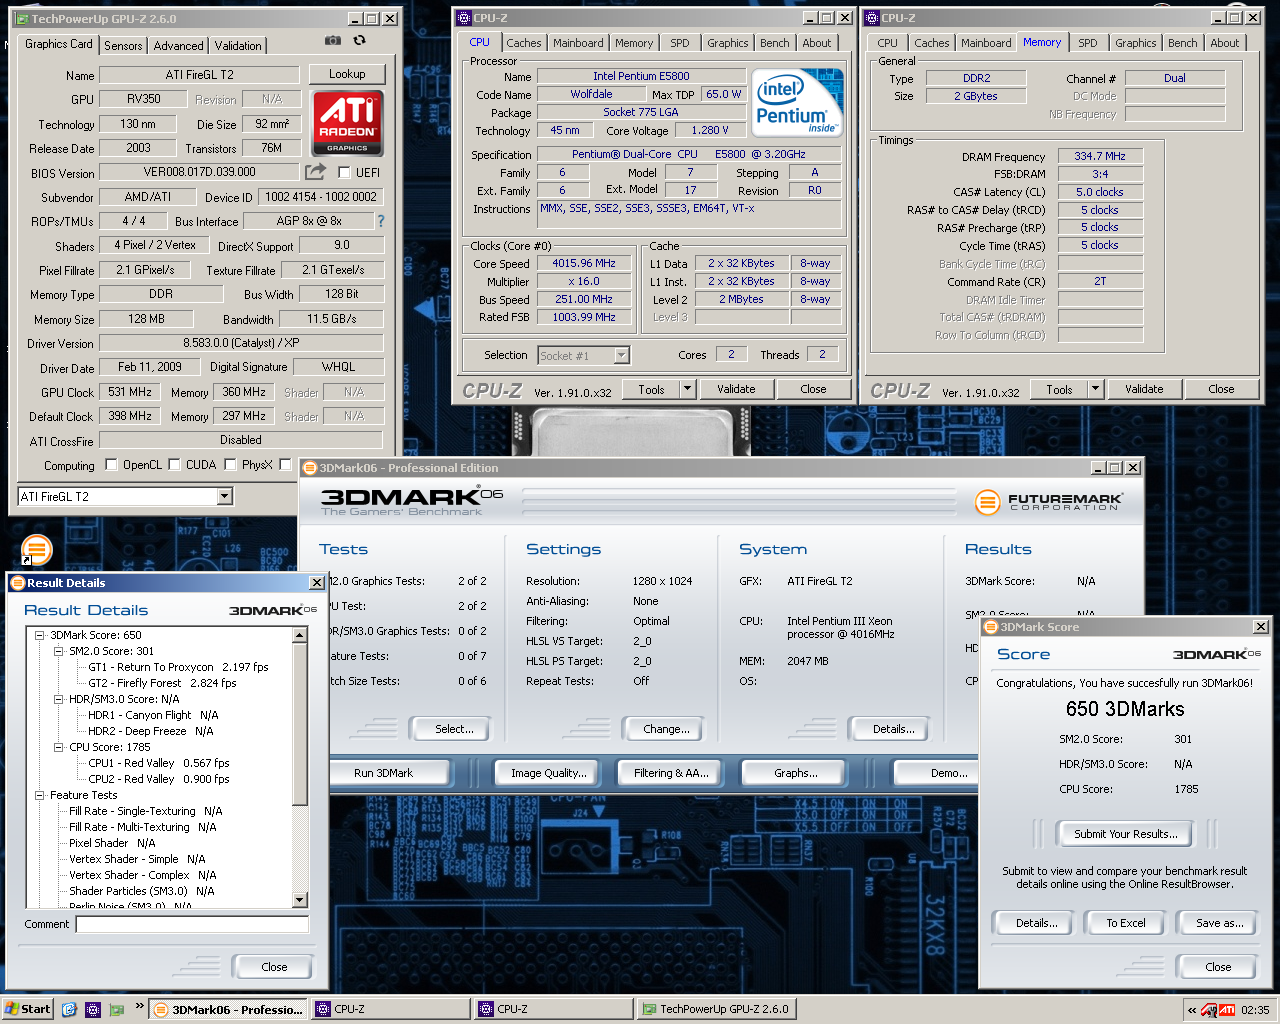Click the 3DMark06 logo in Result Details
1280x1024 pixels.
[273, 610]
